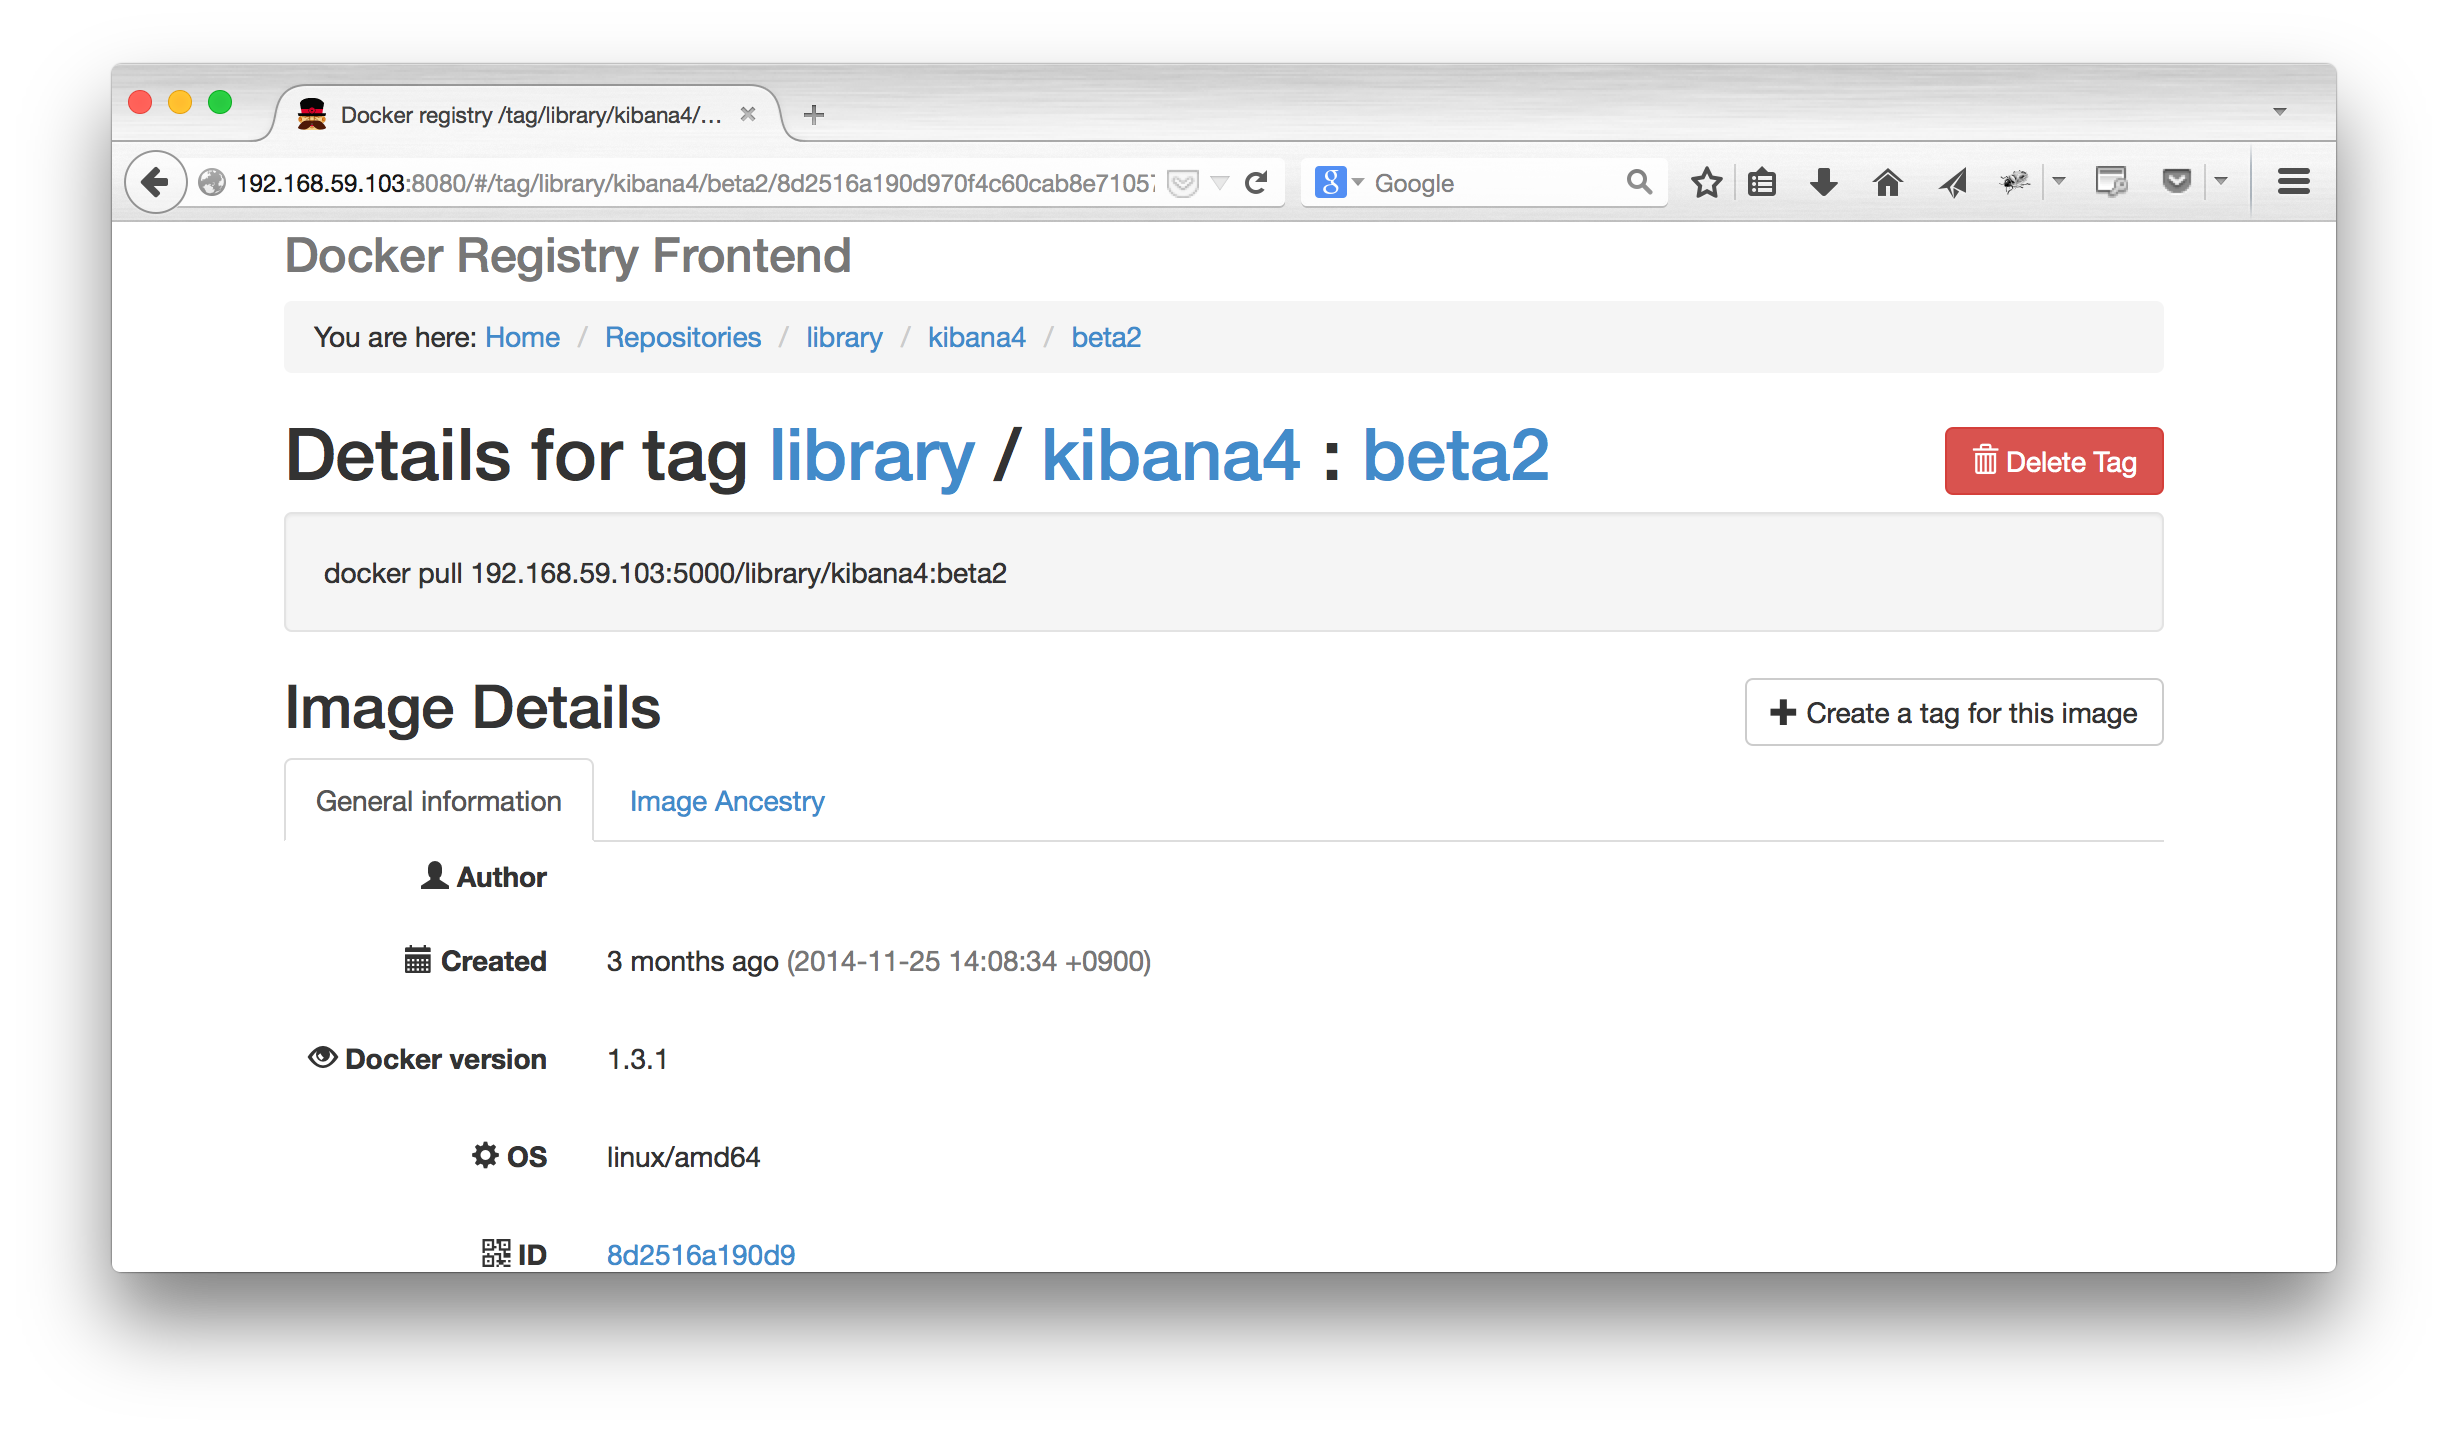Open the hamburger browser menu
Viewport: 2448px width, 1432px height.
(x=2293, y=182)
